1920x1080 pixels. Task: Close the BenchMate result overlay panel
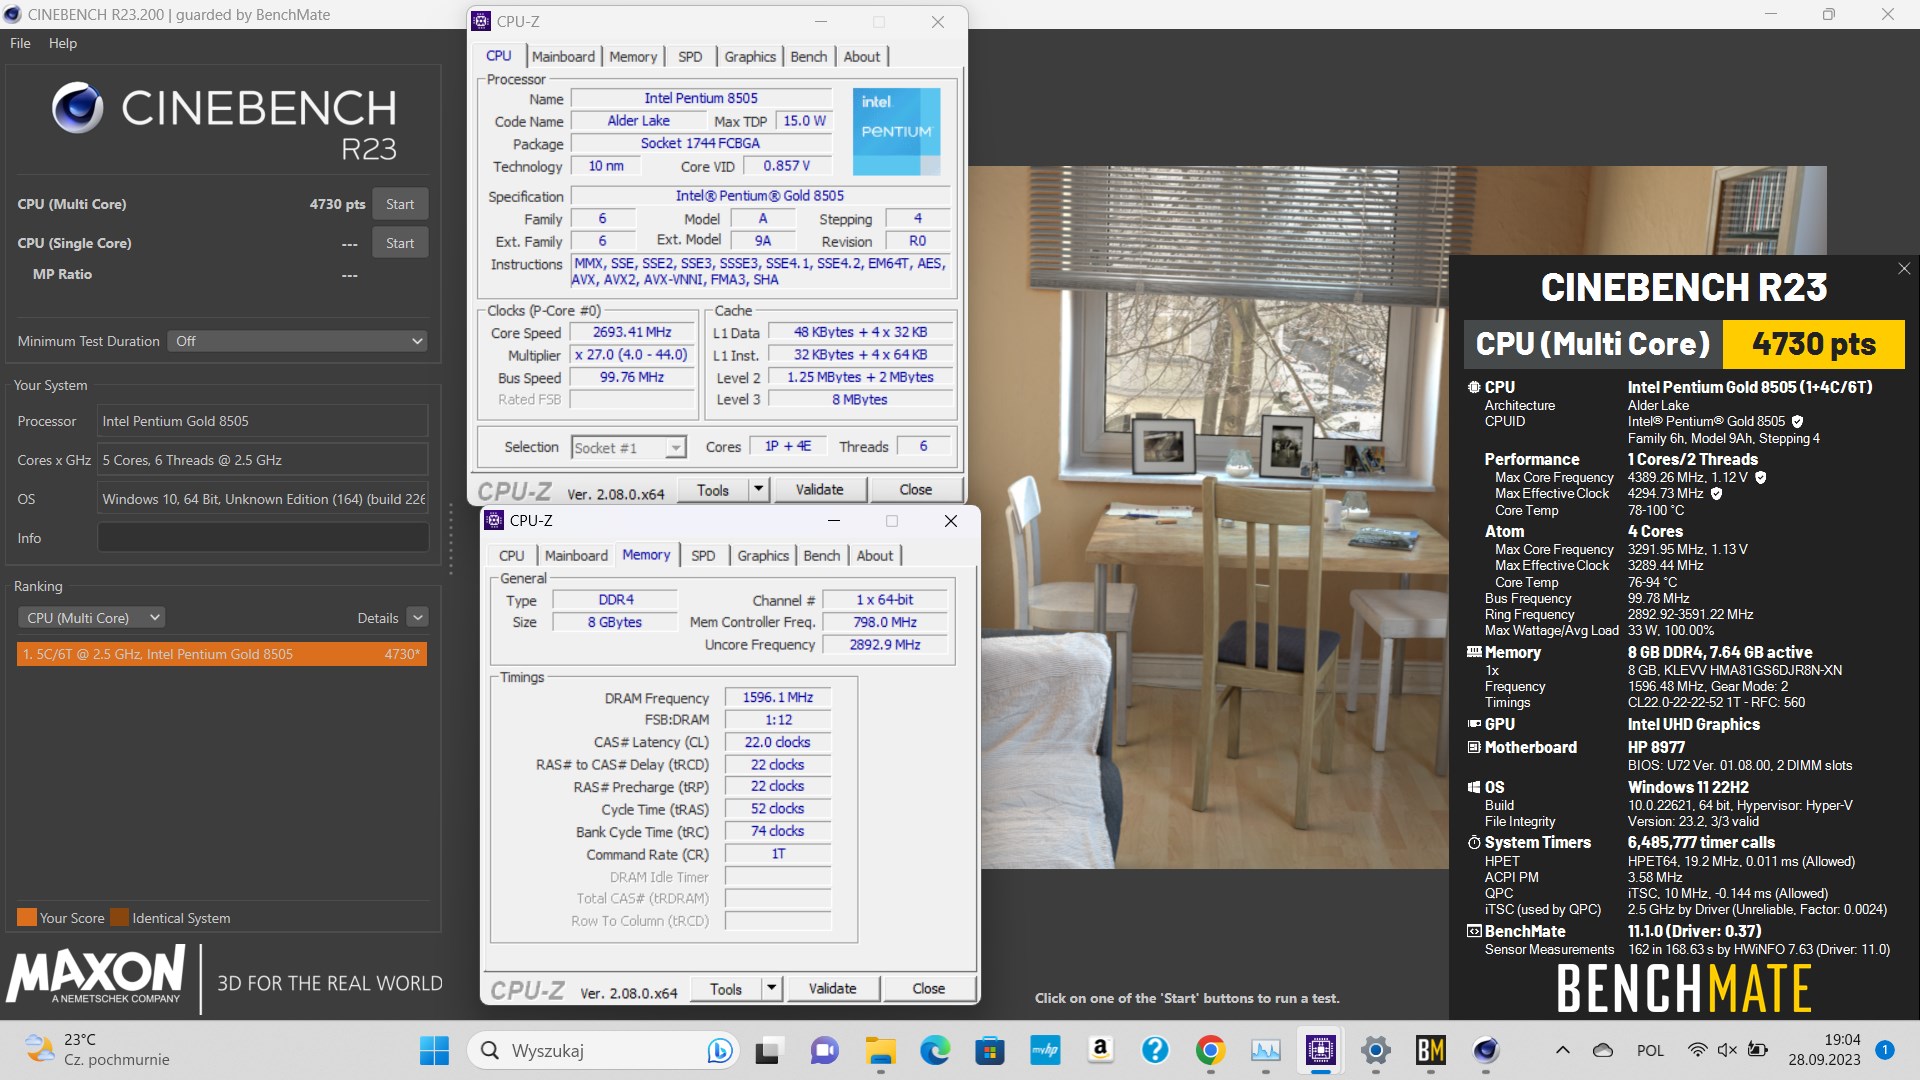1904,269
